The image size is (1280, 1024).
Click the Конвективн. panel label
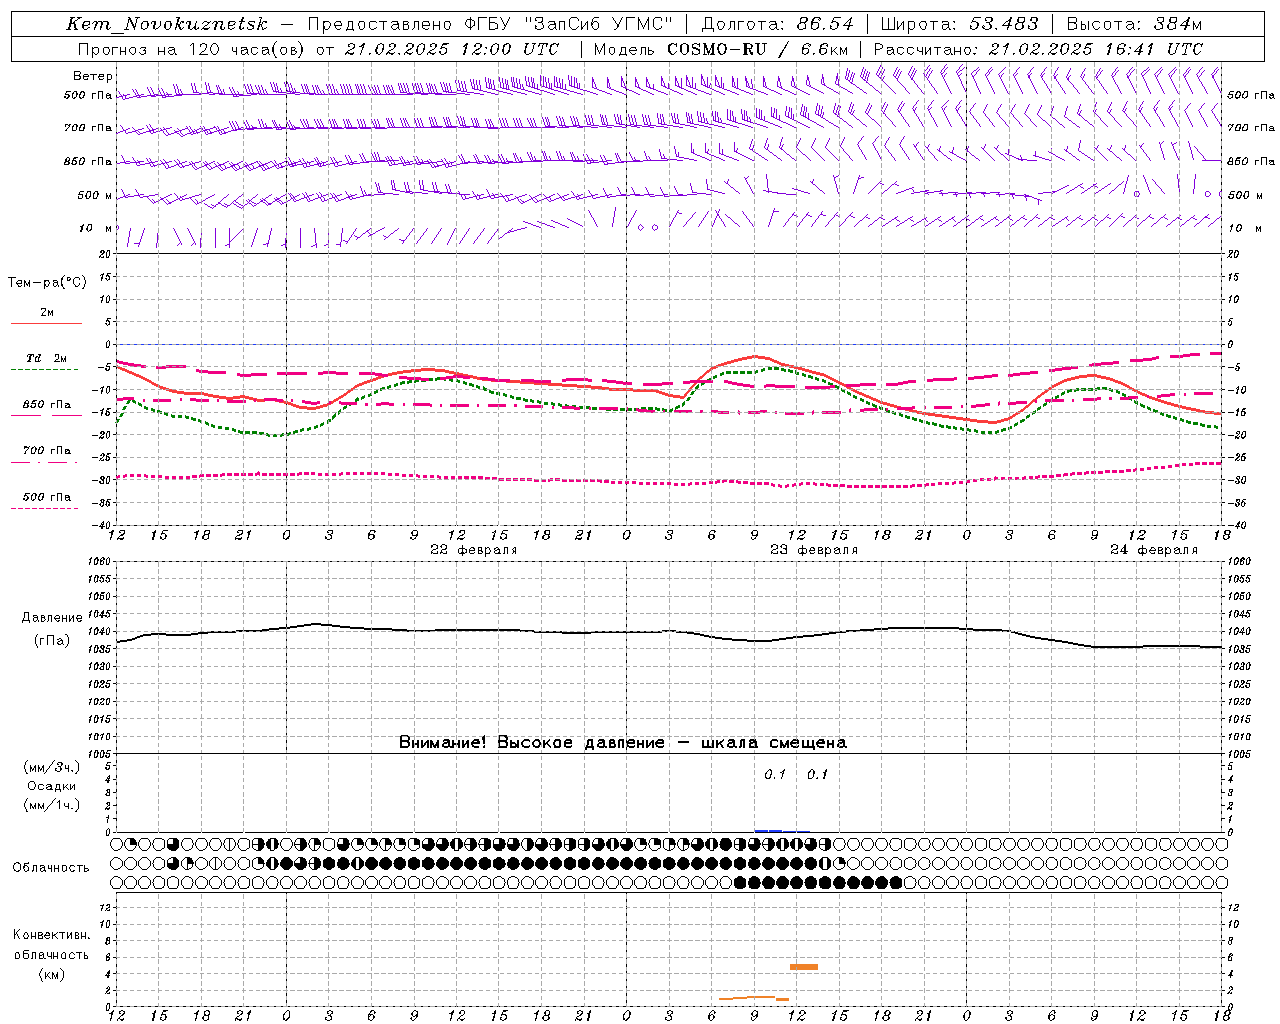point(52,935)
